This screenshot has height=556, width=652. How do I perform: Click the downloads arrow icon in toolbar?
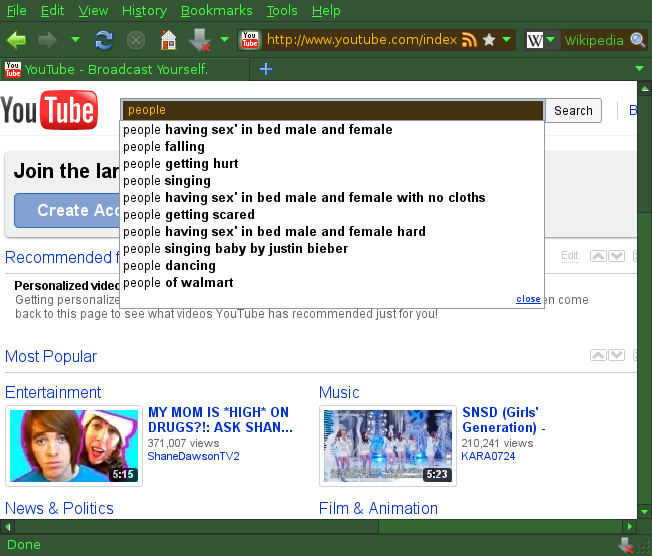[198, 40]
